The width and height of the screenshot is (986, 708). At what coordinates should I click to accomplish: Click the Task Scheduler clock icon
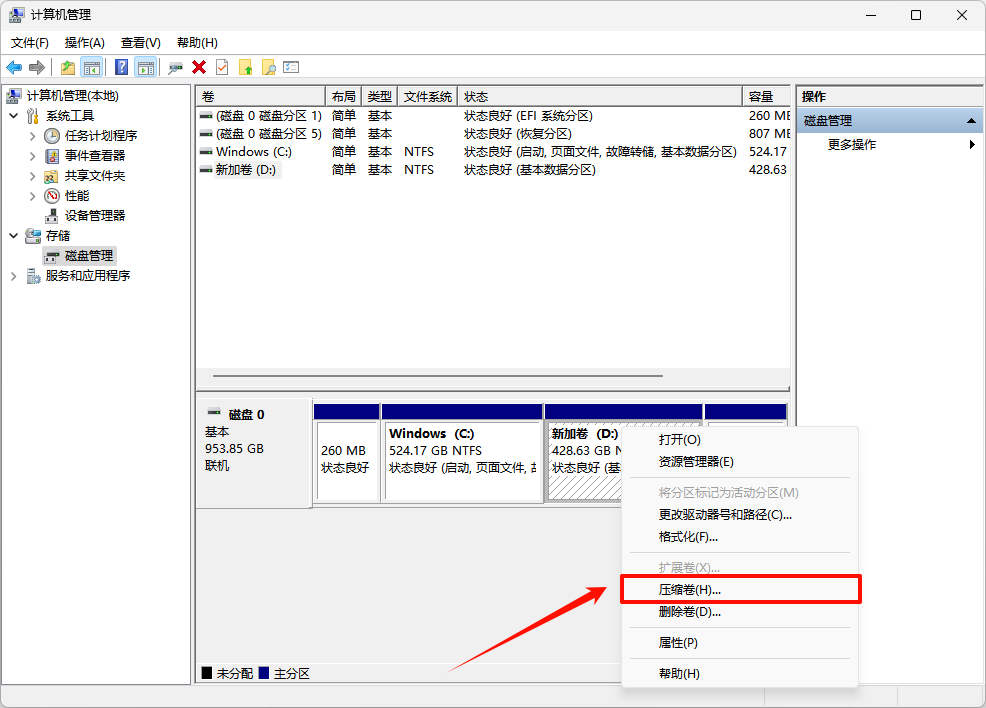(52, 135)
